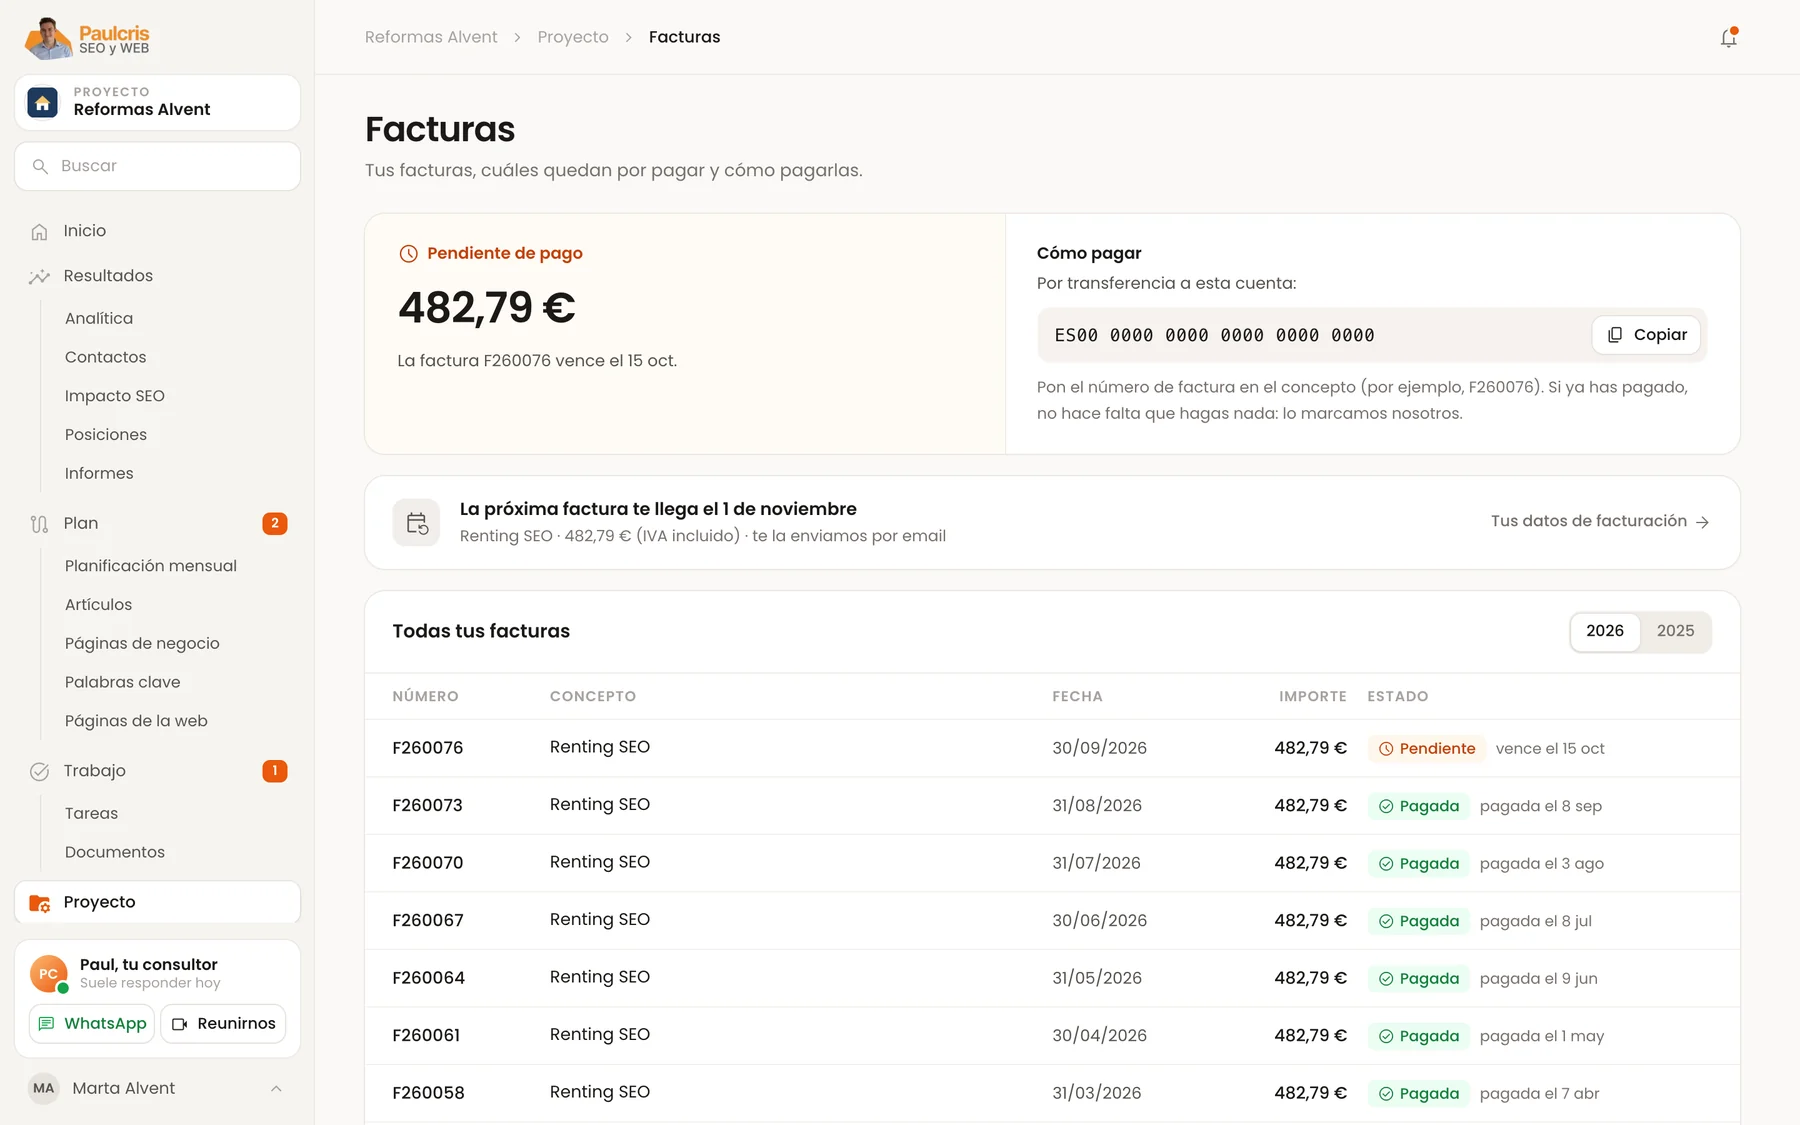The image size is (1800, 1125).
Task: Switch invoices to year 2025
Action: point(1675,631)
